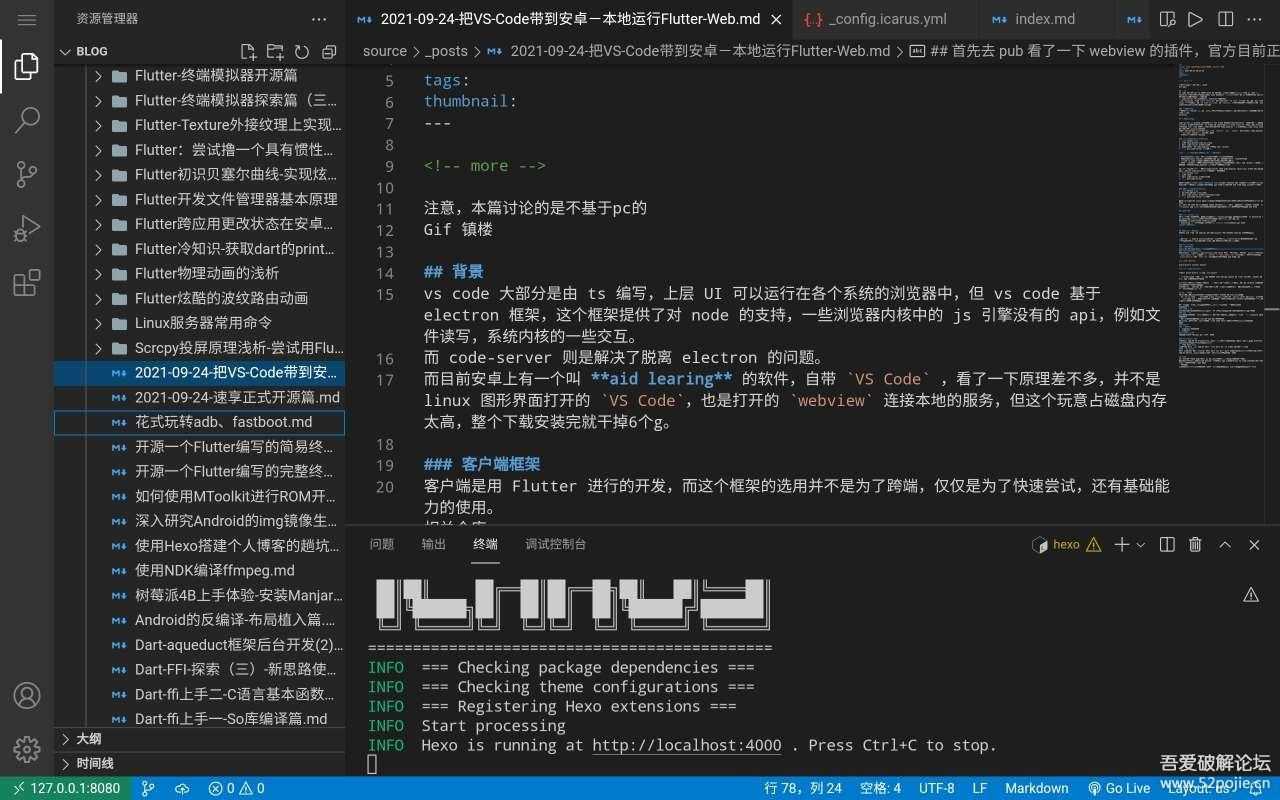Open the Search view in activity bar
Screen dimensions: 1280x800
click(27, 121)
